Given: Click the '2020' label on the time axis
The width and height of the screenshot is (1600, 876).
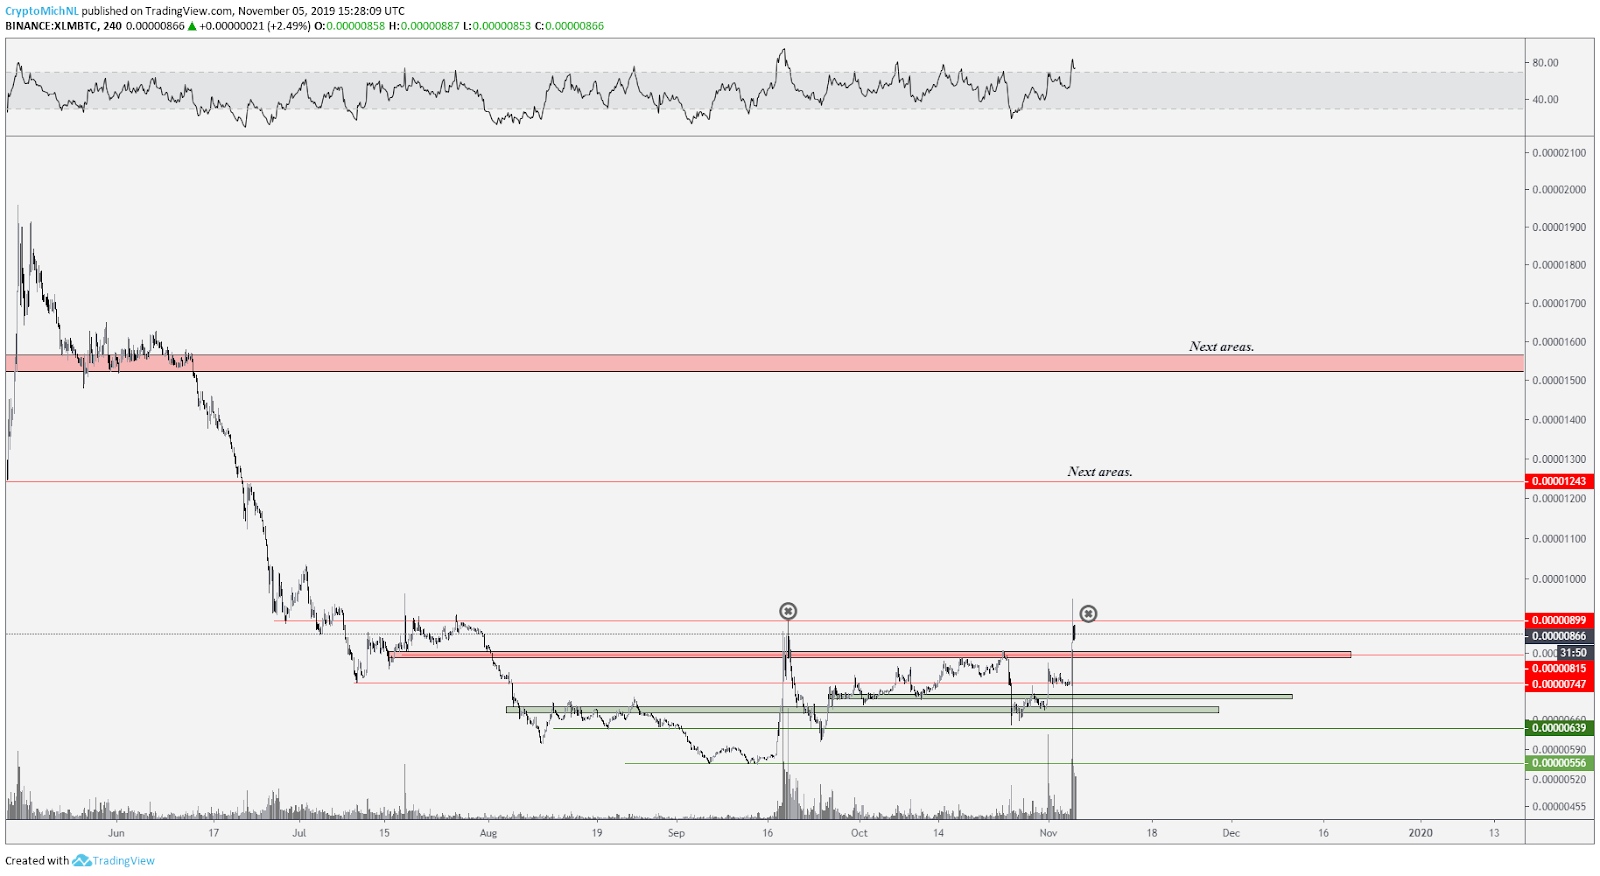Looking at the screenshot, I should pos(1420,832).
